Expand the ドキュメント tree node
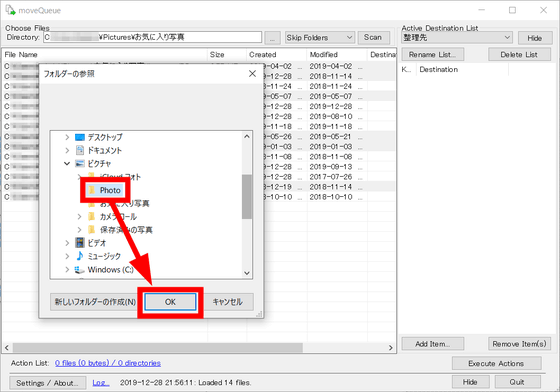Image resolution: width=560 pixels, height=392 pixels. click(x=67, y=150)
